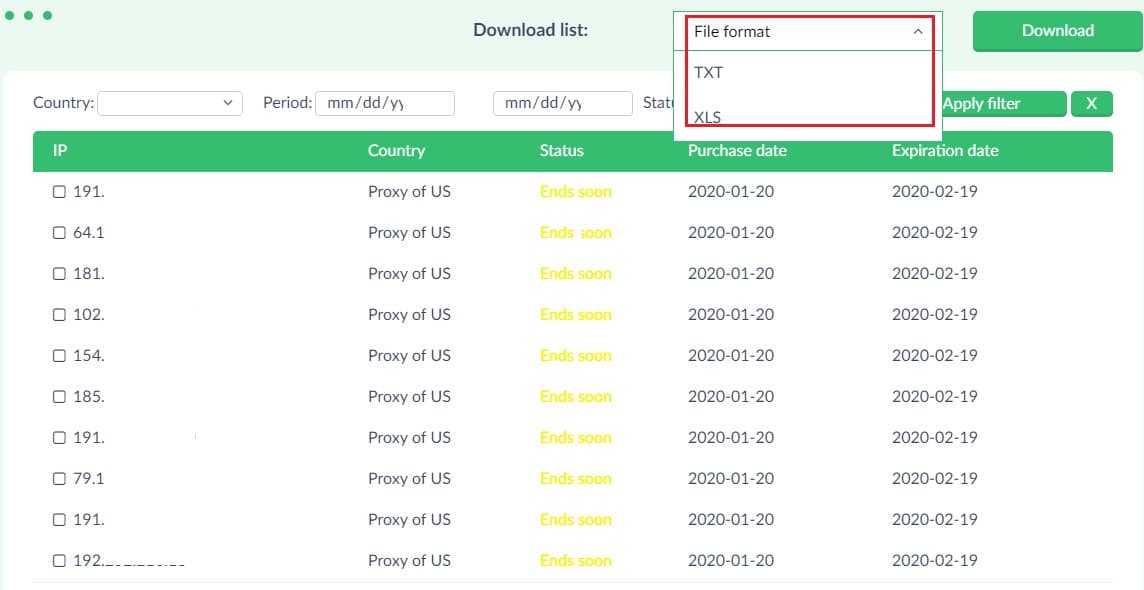The height and width of the screenshot is (590, 1144).
Task: Clear filters with the X button
Action: point(1091,104)
